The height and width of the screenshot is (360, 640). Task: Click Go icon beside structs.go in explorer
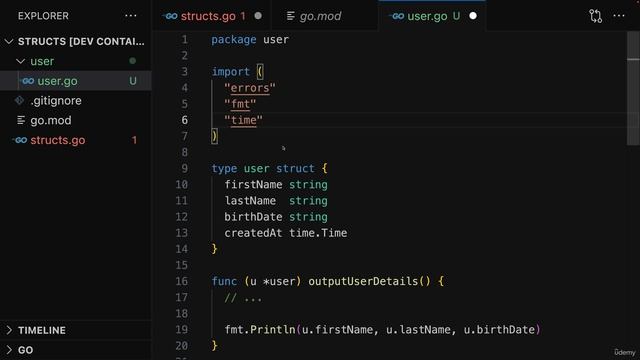[20, 140]
